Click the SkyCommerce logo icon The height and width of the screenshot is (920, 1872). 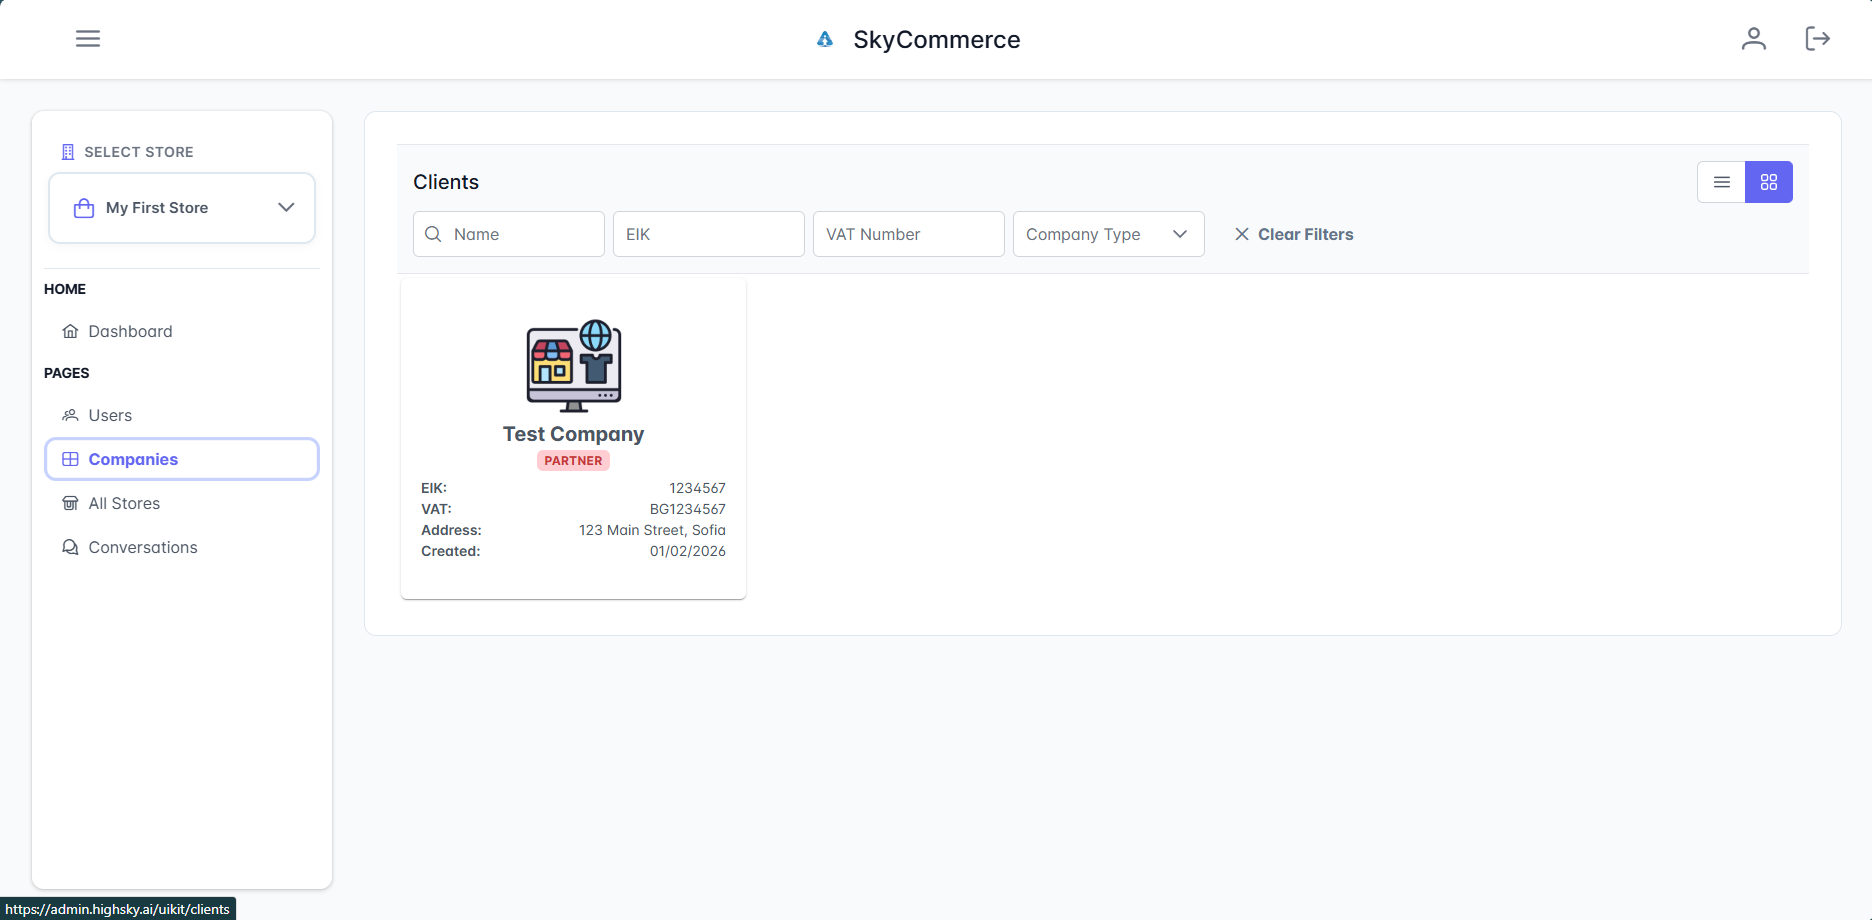tap(825, 39)
